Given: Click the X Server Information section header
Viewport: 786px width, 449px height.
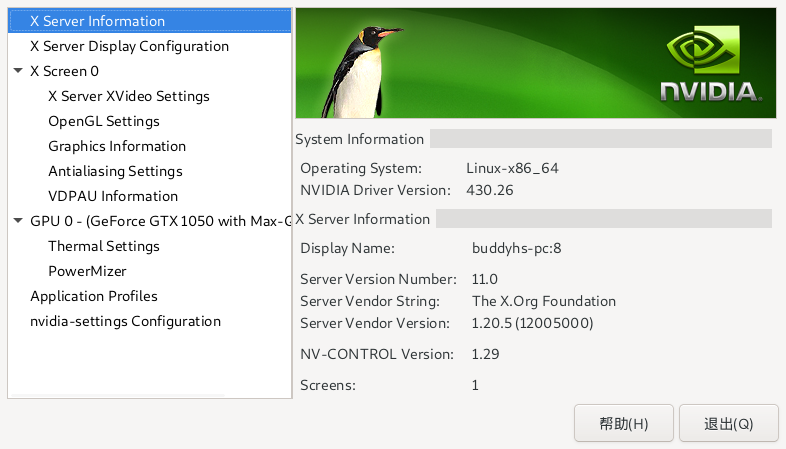Looking at the screenshot, I should pos(362,219).
